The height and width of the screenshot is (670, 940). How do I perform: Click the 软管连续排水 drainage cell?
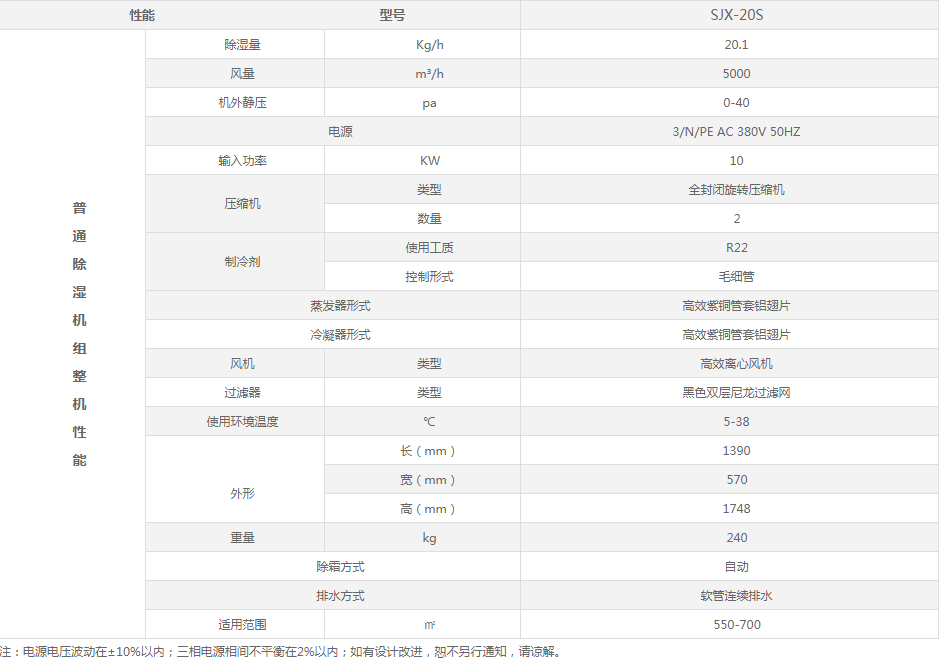coord(736,596)
